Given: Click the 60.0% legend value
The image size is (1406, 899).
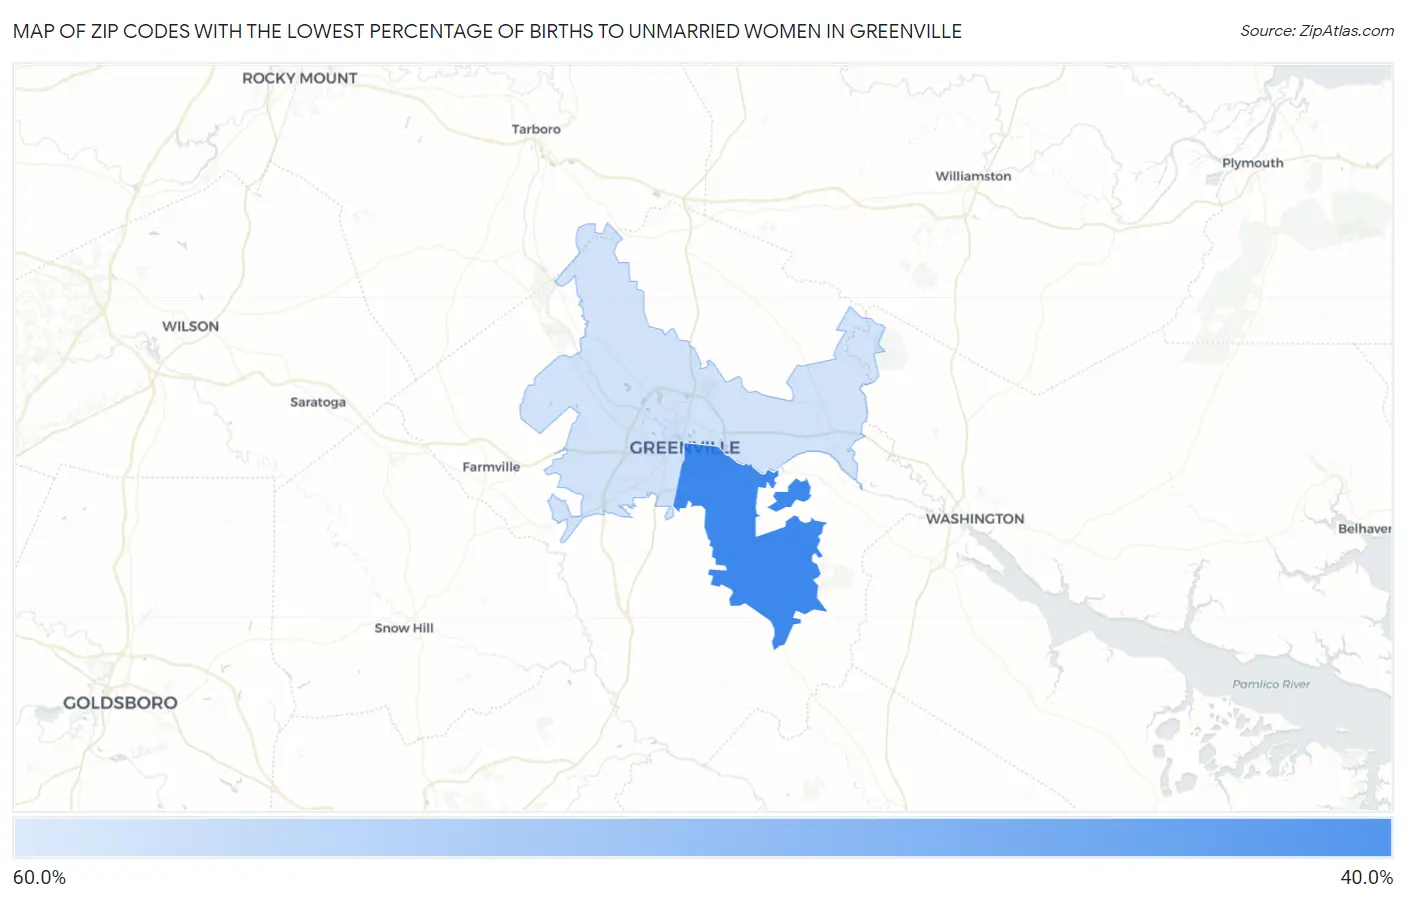Looking at the screenshot, I should coord(40,877).
